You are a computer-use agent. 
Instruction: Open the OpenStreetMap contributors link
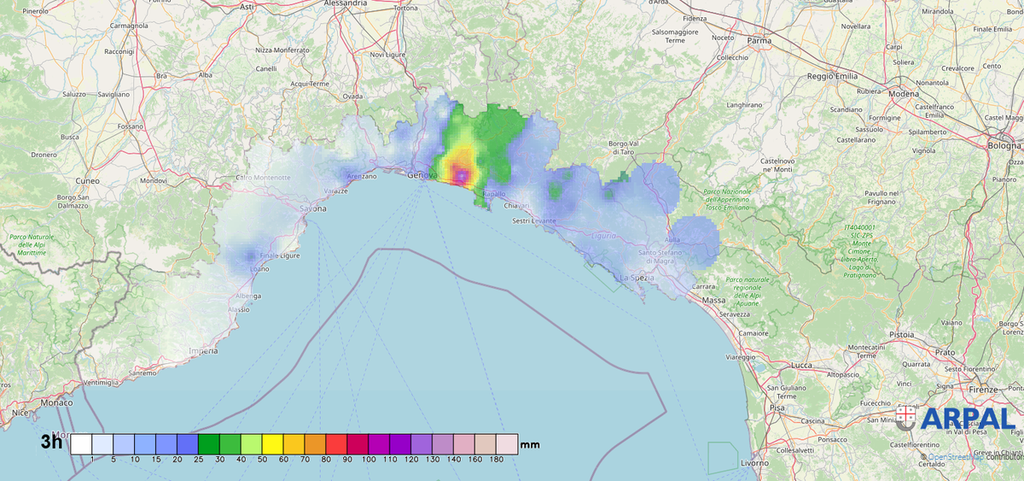point(957,456)
